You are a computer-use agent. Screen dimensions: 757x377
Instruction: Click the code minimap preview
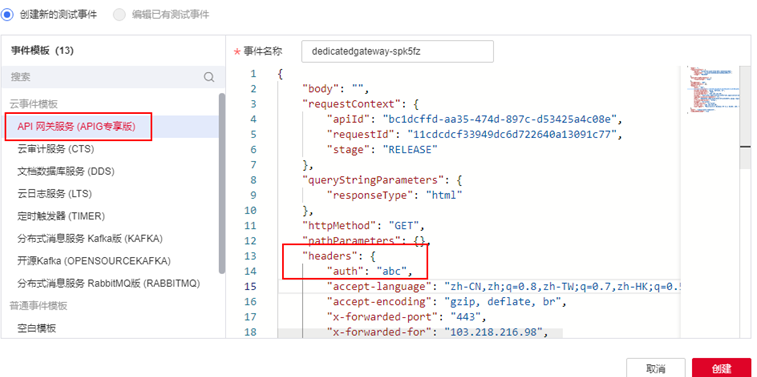point(713,90)
